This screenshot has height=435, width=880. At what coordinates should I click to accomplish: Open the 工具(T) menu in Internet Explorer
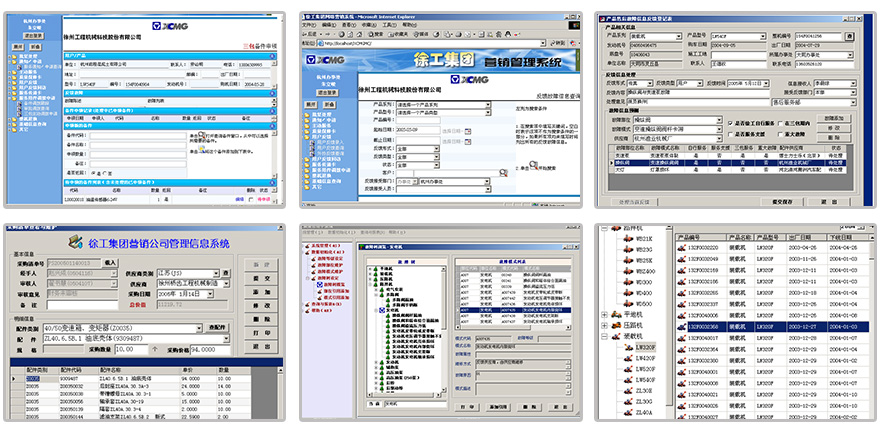click(x=389, y=25)
